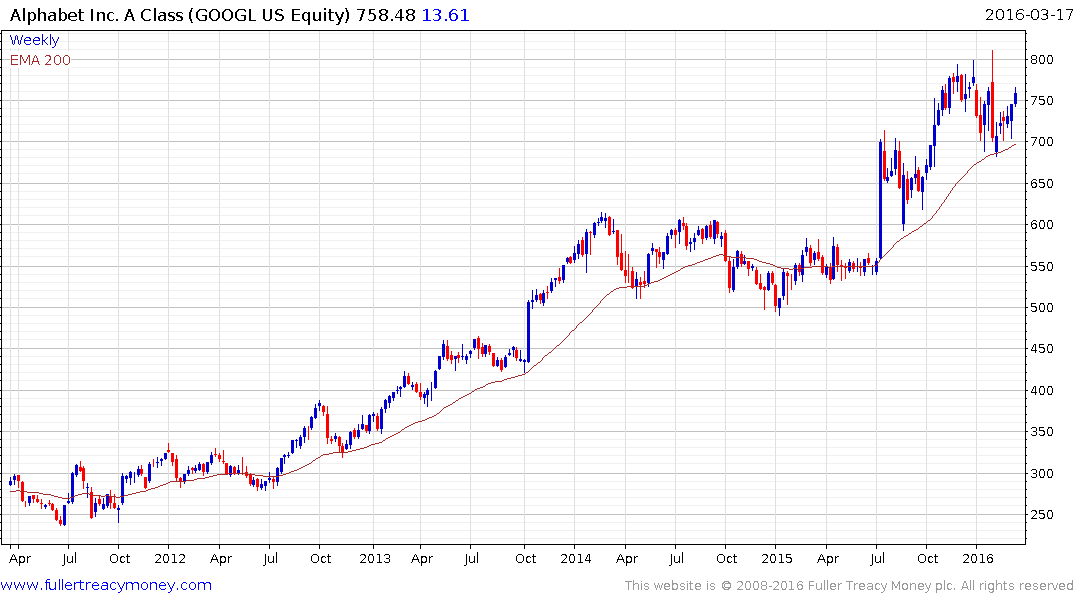Screen dimensions: 1075x600
Task: Click the 450 price axis label
Action: point(1041,349)
